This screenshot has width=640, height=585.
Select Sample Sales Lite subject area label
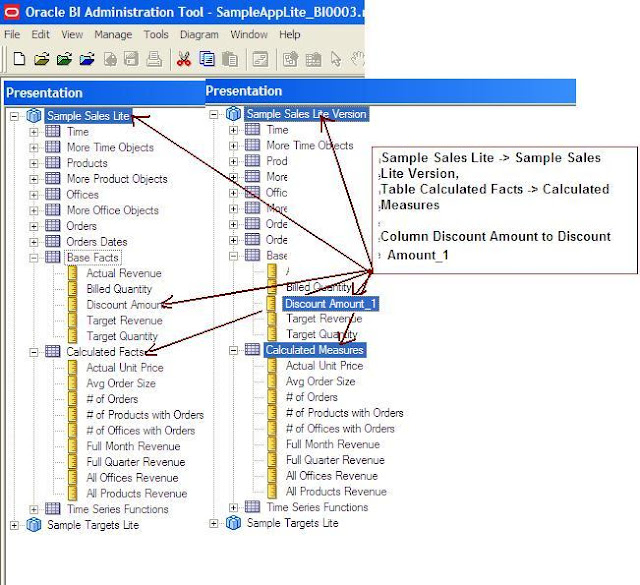pyautogui.click(x=88, y=116)
